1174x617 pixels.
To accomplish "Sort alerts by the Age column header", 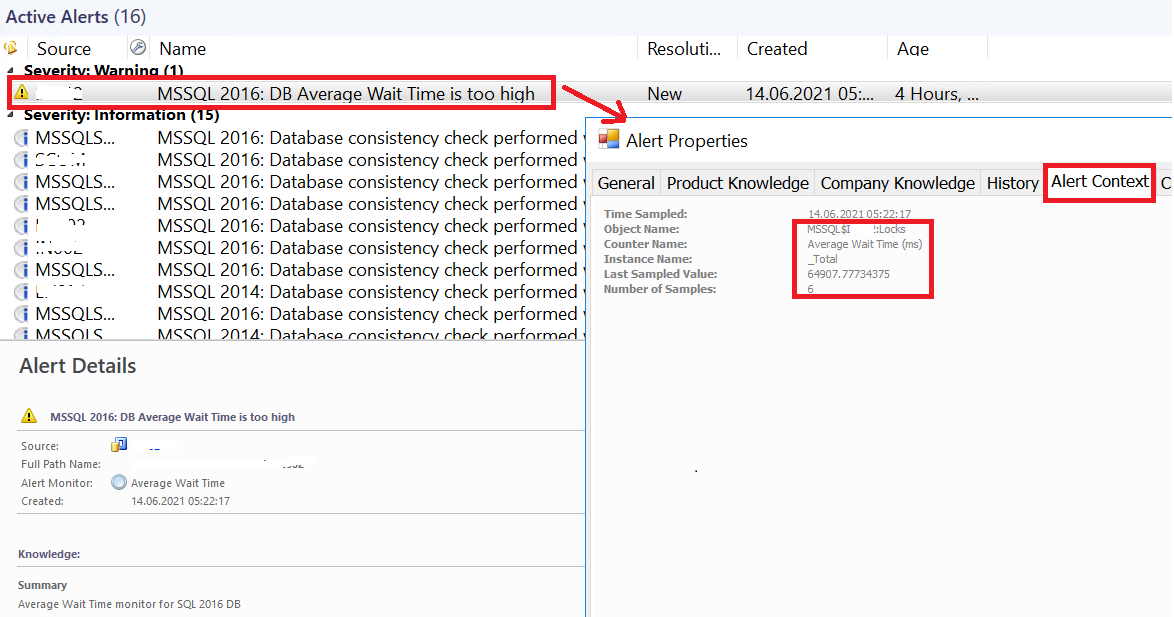I will 913,49.
